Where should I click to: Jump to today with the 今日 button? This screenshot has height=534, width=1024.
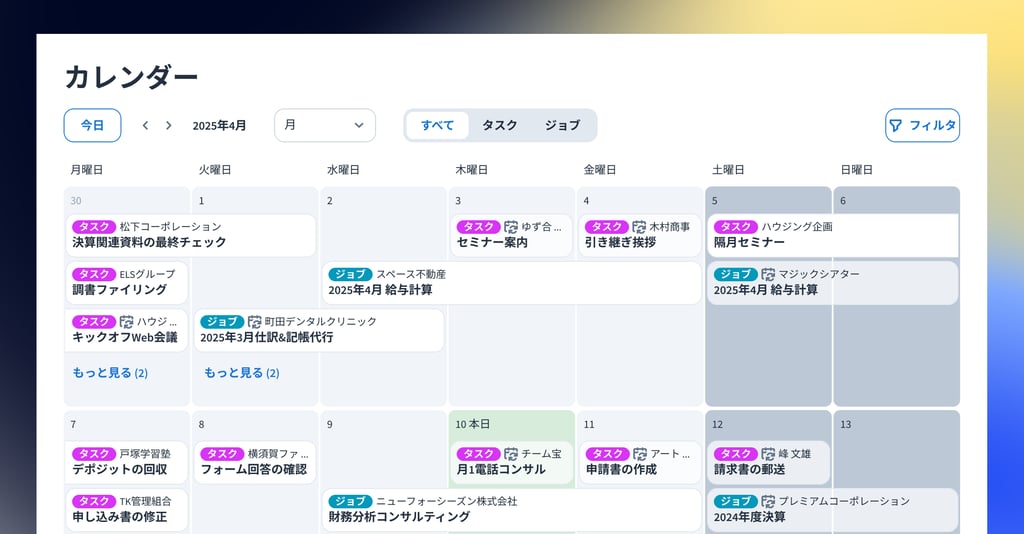tap(92, 126)
